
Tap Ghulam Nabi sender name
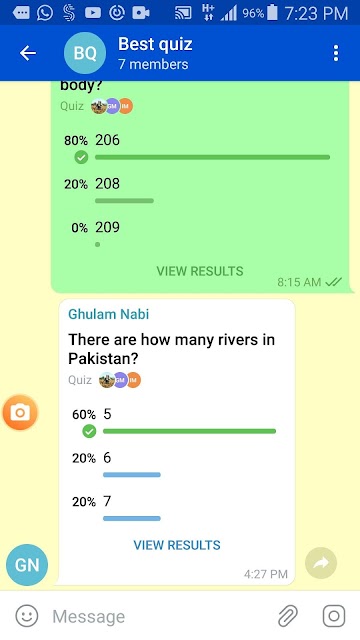(x=109, y=314)
